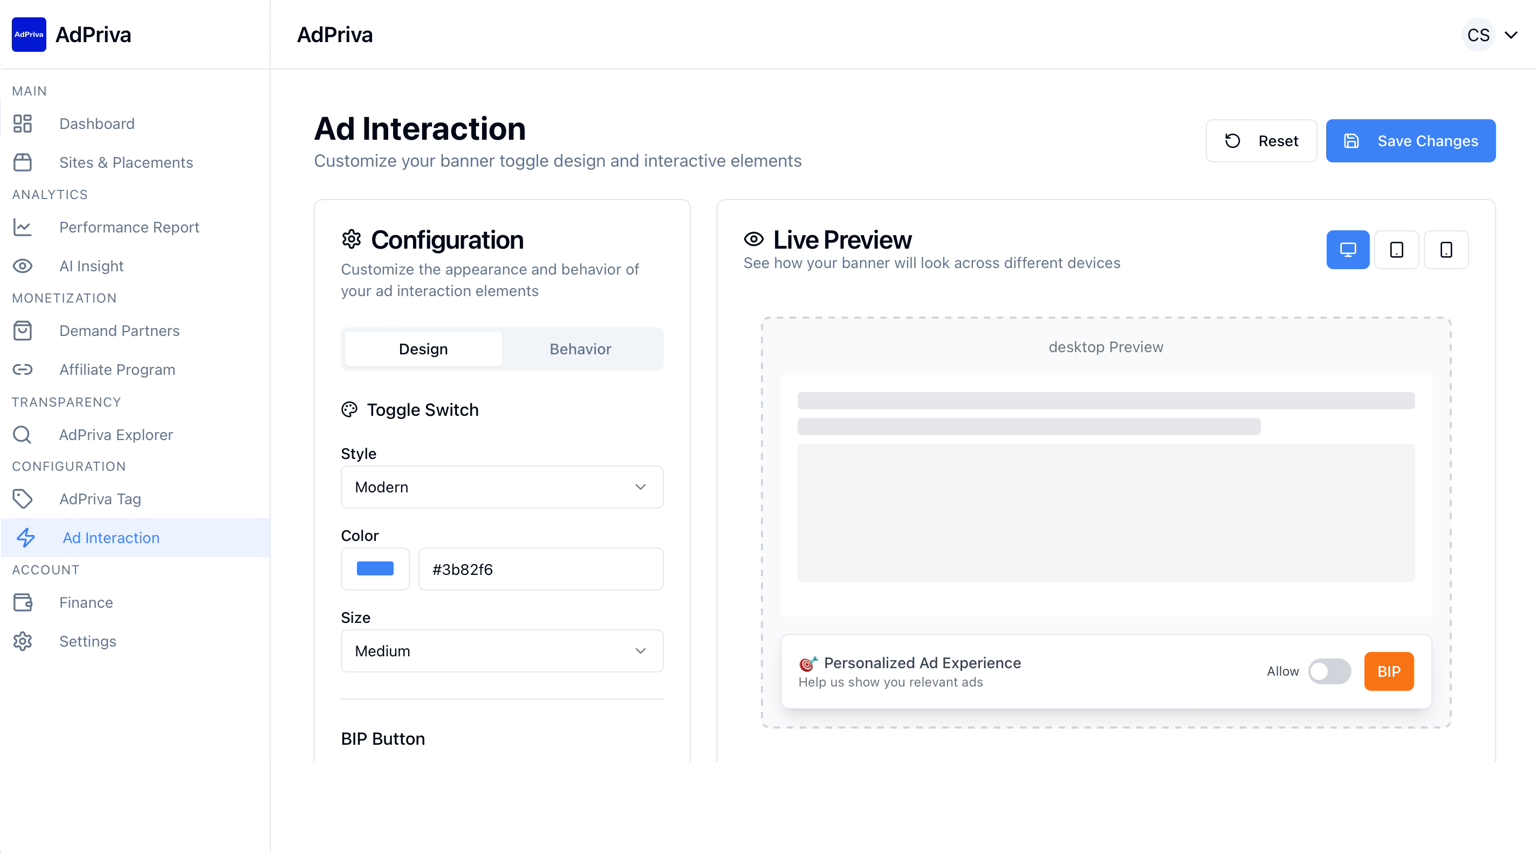Toggle the Allow switch in banner preview
1536x852 pixels.
(x=1329, y=672)
